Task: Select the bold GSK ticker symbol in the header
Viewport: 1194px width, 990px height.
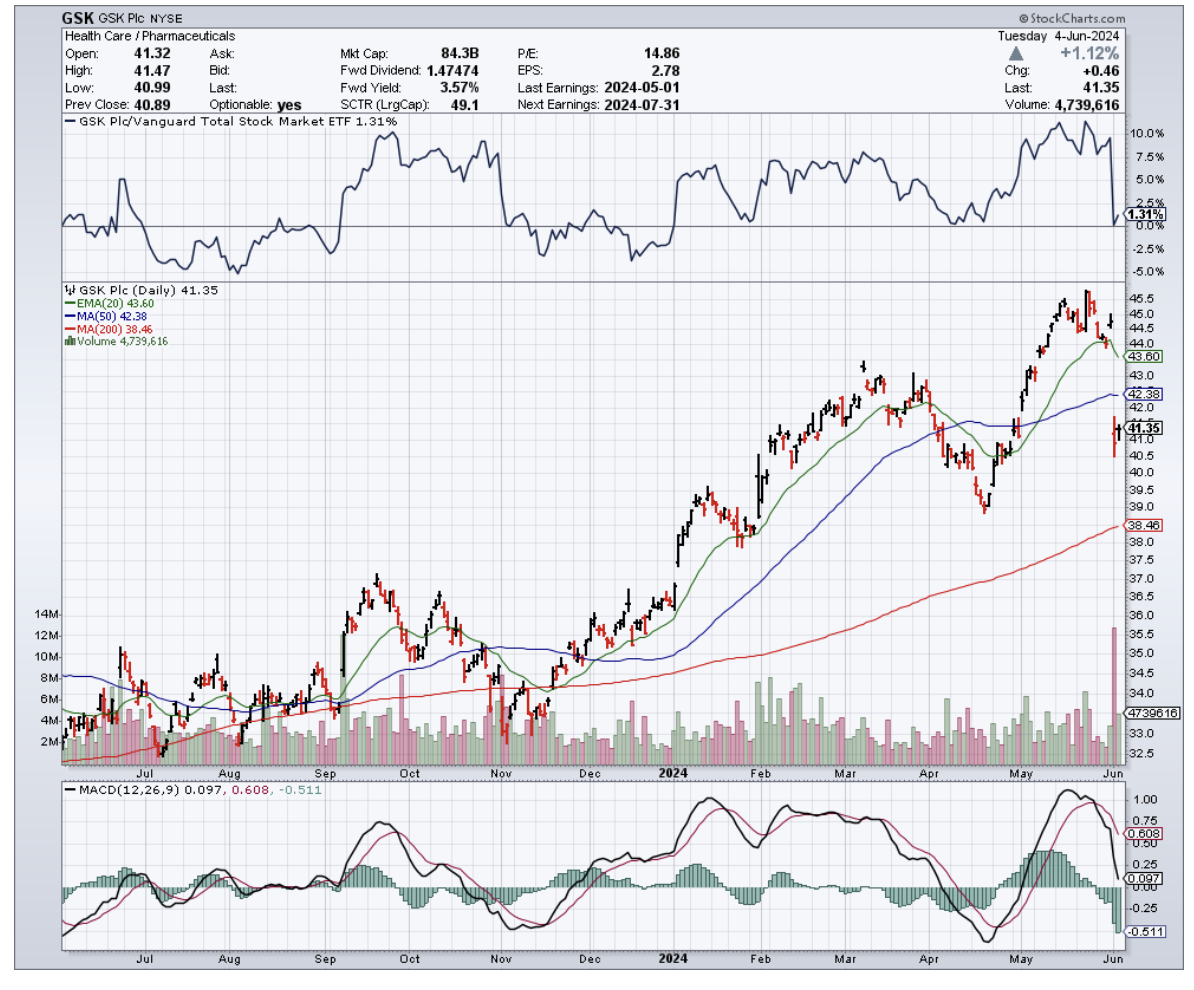Action: tap(77, 18)
